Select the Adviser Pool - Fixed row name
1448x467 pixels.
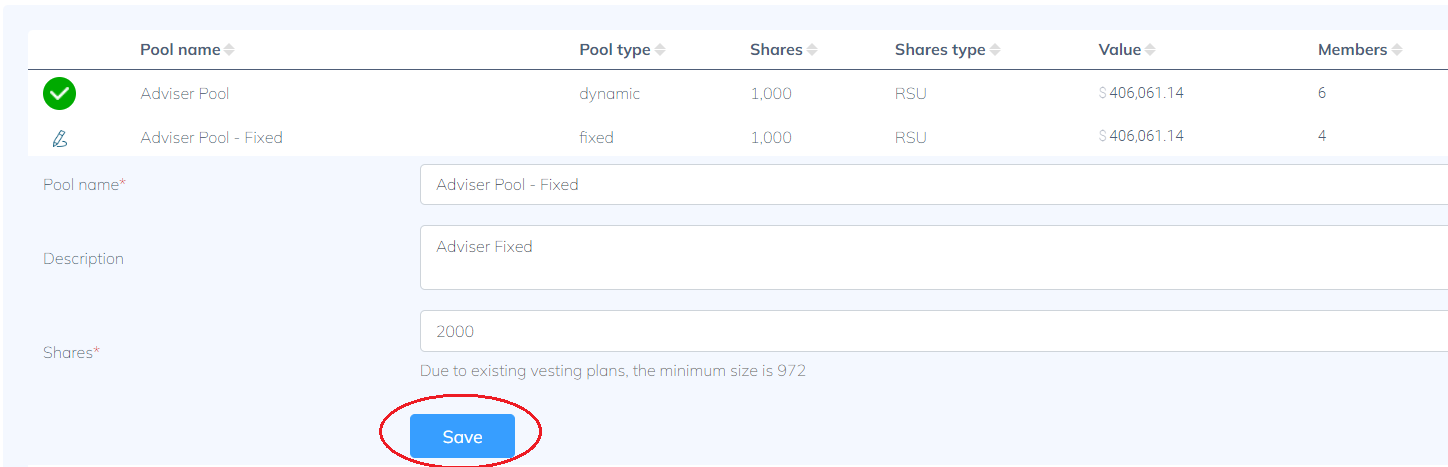click(211, 137)
